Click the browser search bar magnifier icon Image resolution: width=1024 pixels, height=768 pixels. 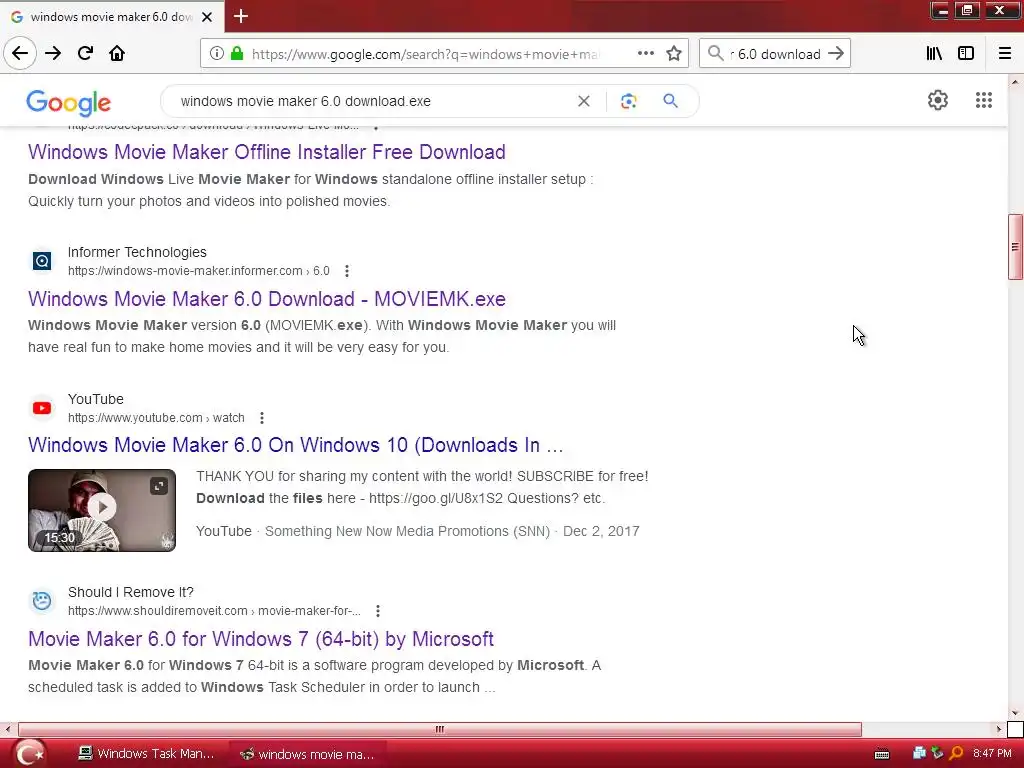pyautogui.click(x=715, y=54)
